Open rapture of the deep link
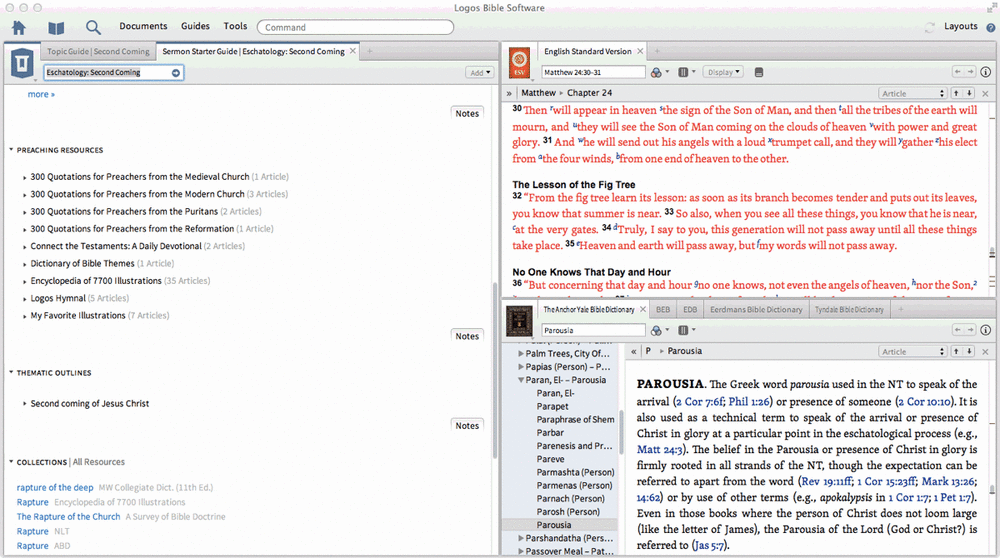1000x558 pixels. [x=55, y=488]
